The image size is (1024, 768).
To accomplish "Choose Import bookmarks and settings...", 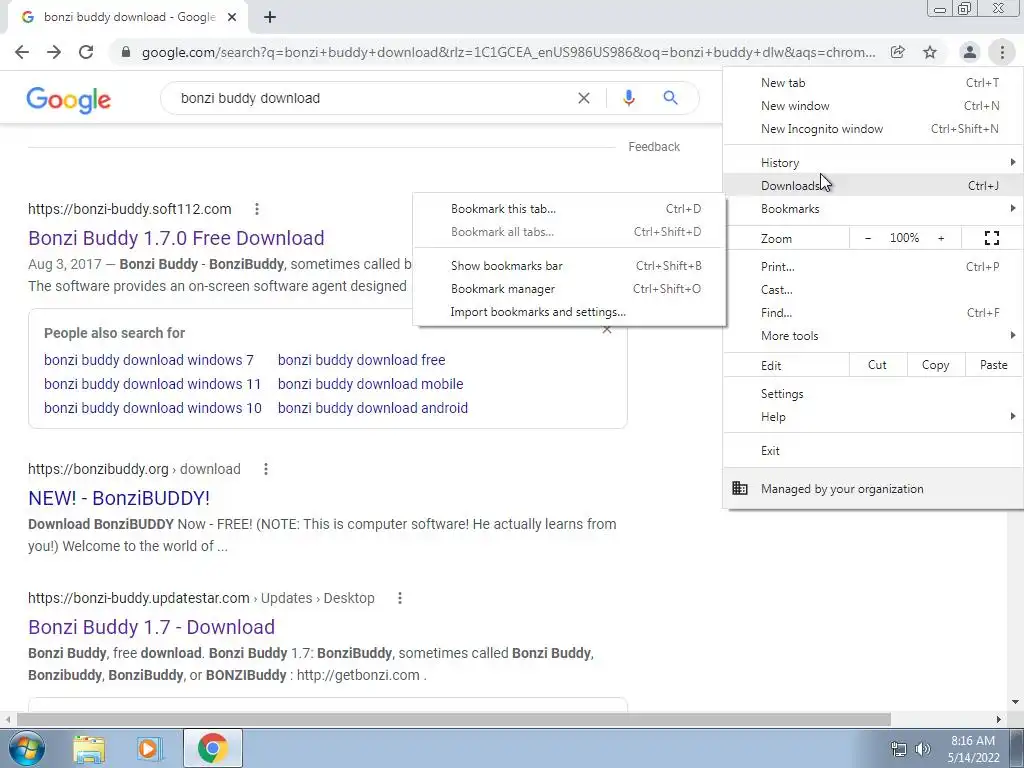I will [x=569, y=312].
